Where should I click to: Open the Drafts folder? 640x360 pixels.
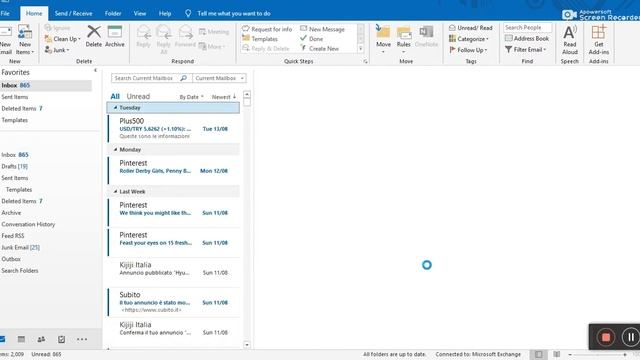14,167
